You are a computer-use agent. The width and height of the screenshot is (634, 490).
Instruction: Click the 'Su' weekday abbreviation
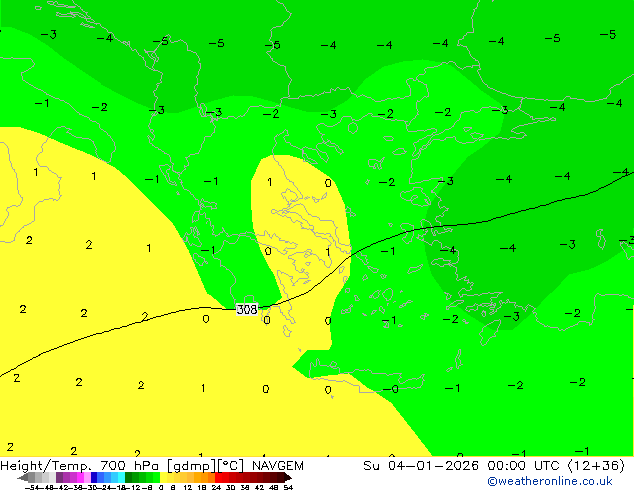[371, 466]
